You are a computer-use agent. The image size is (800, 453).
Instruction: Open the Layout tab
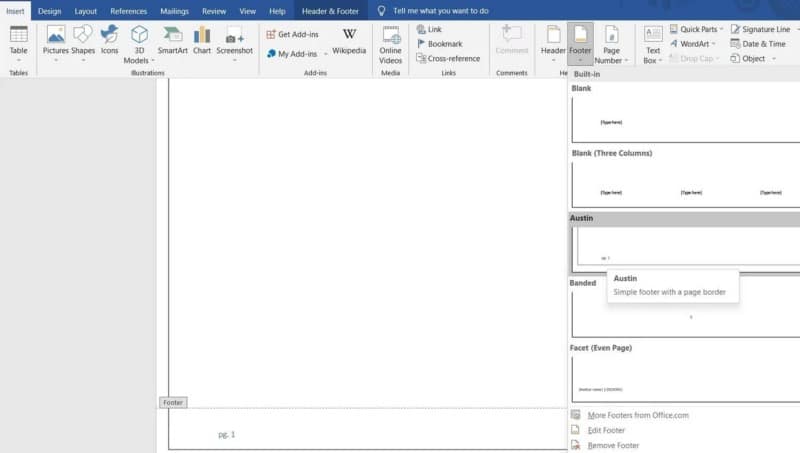[85, 11]
